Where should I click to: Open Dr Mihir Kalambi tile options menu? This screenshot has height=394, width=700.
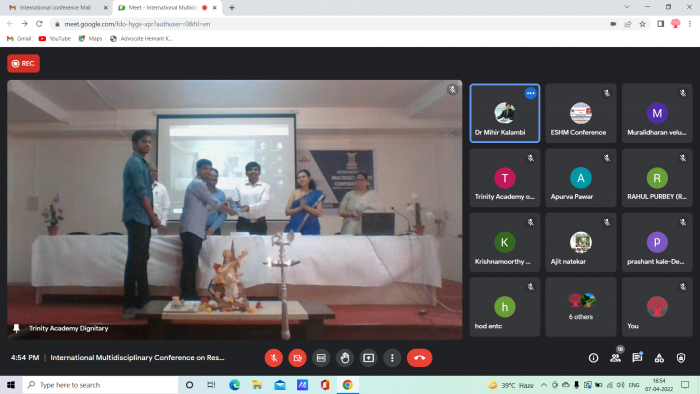click(x=530, y=93)
